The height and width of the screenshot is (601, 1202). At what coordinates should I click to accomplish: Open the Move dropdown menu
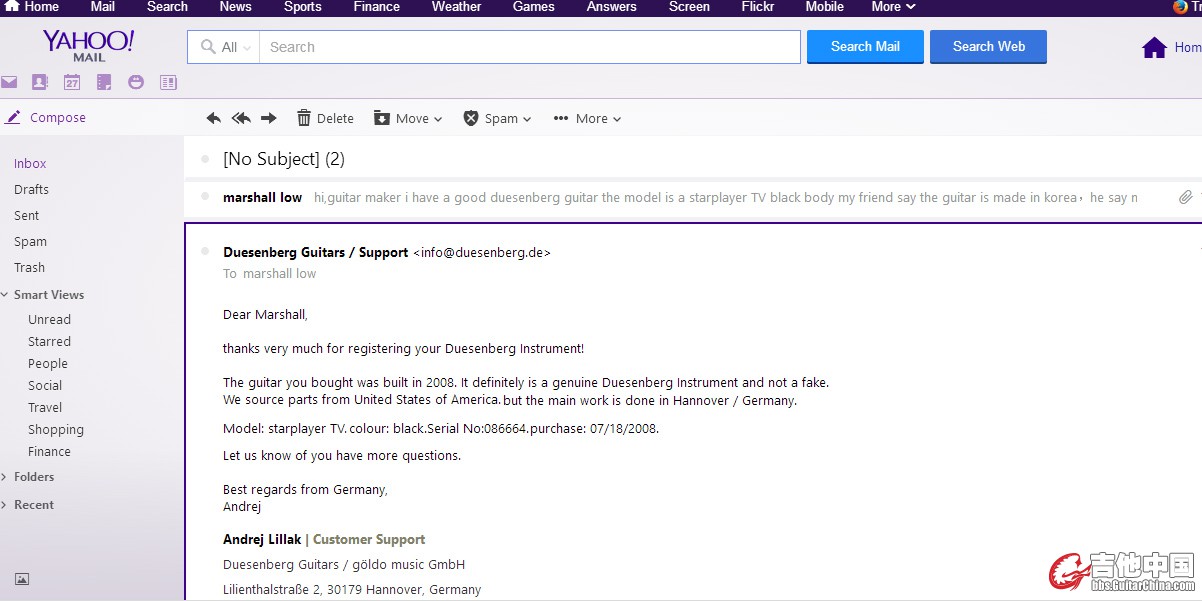click(x=408, y=118)
